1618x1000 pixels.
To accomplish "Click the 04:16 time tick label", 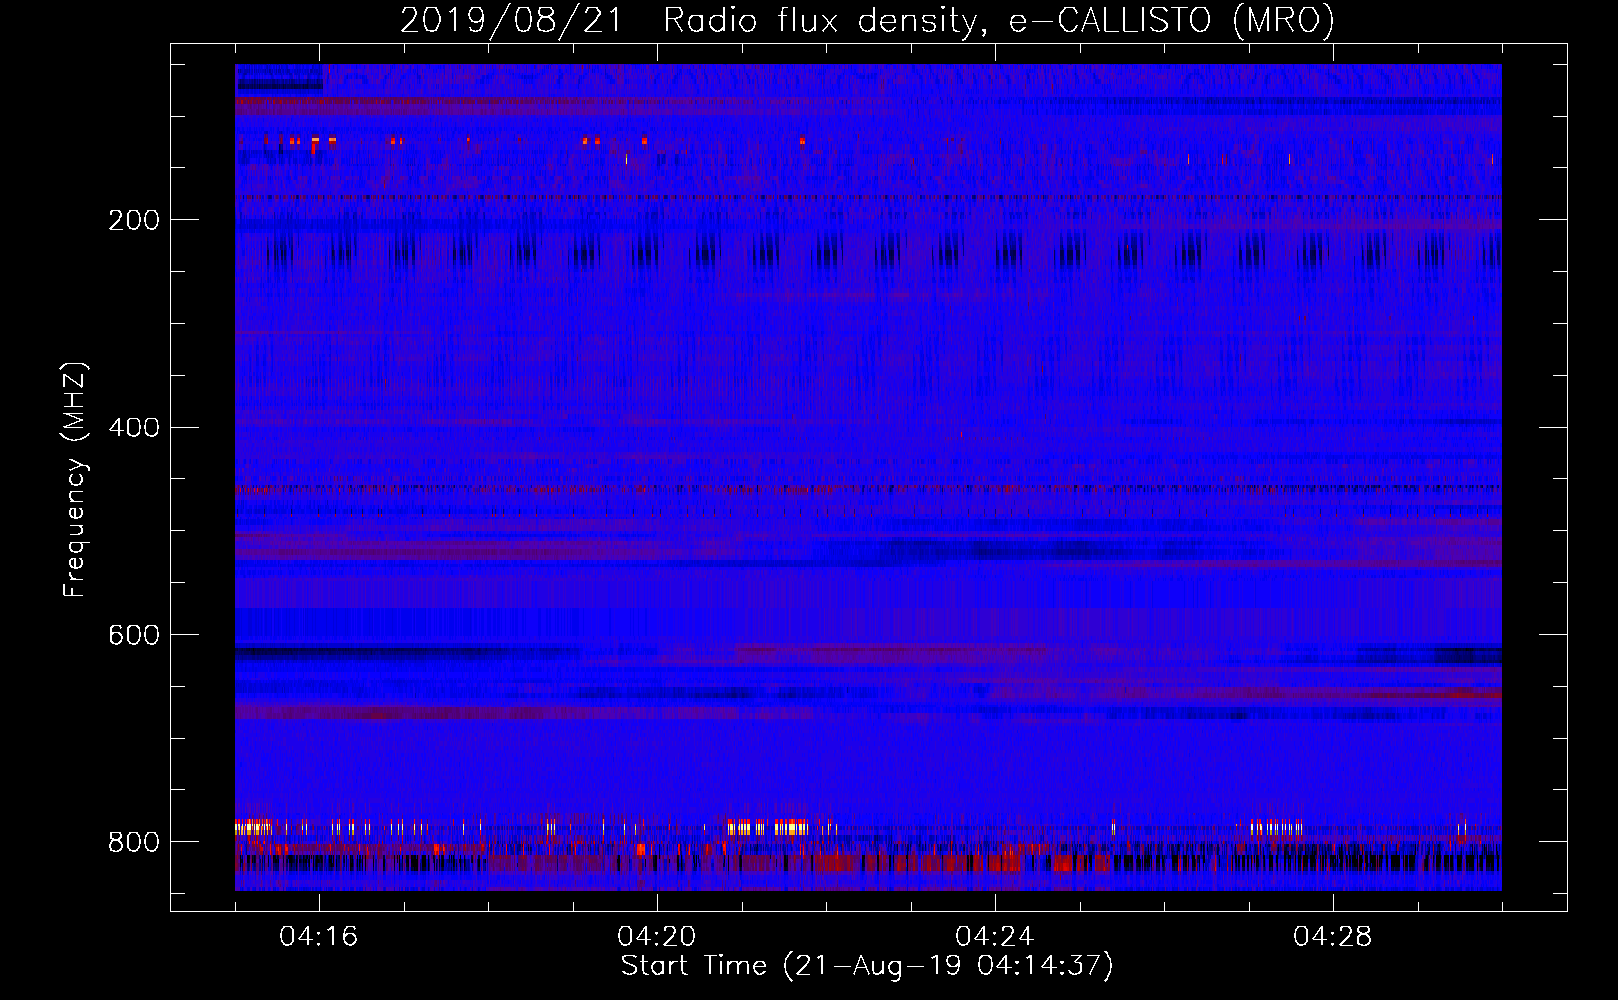I will pyautogui.click(x=319, y=937).
